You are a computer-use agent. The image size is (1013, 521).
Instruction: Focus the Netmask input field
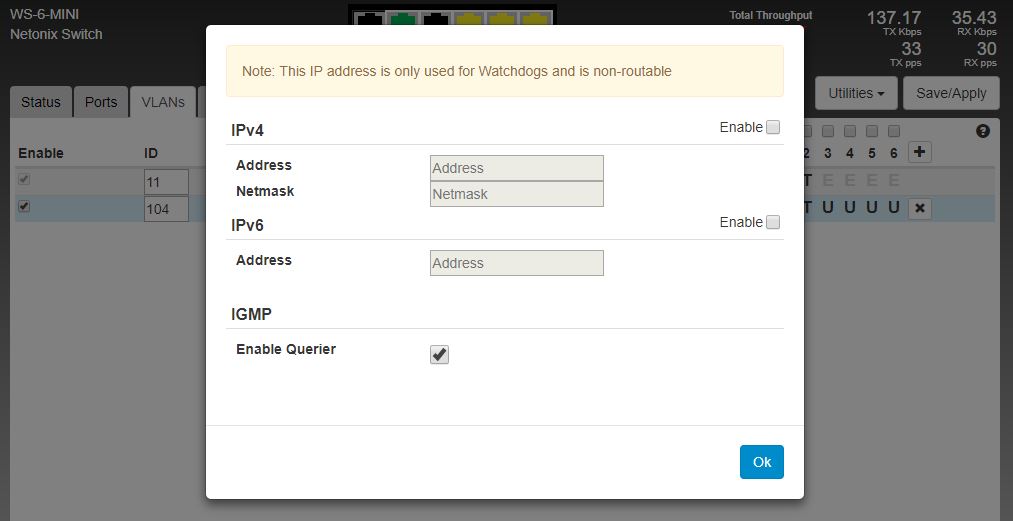coord(516,194)
